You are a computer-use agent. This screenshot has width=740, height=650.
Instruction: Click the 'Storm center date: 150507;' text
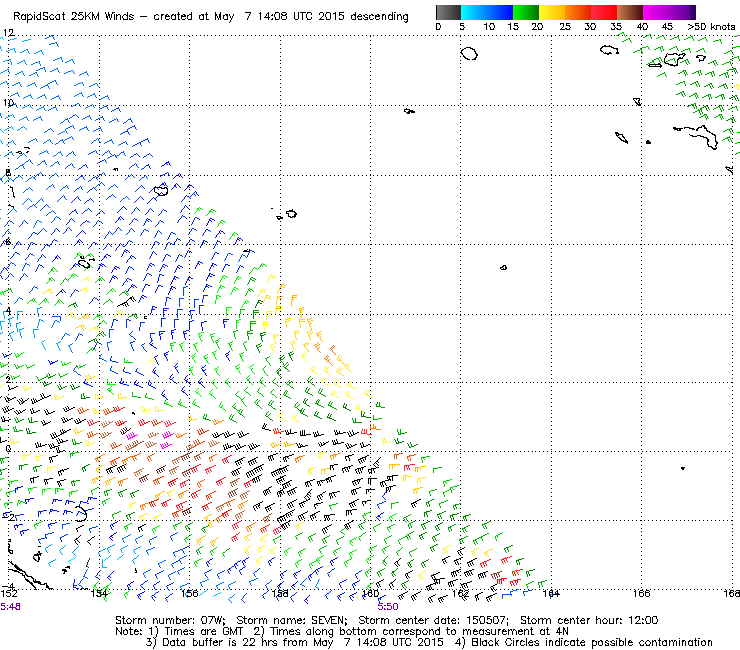click(433, 620)
